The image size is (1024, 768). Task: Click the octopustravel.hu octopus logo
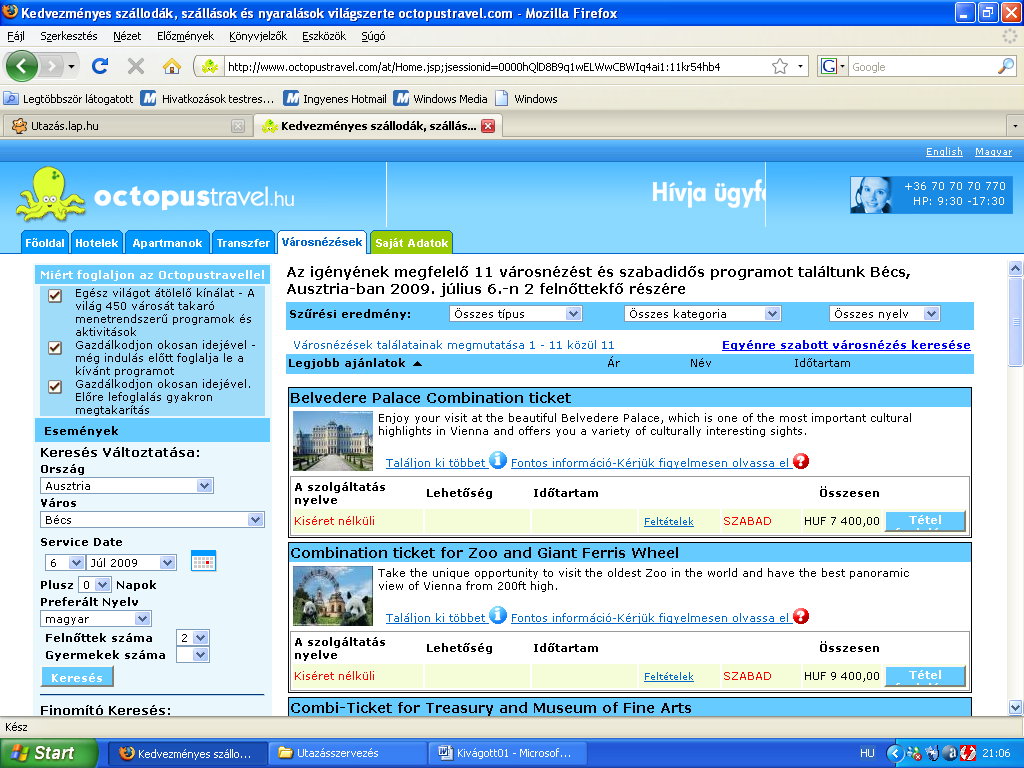coord(50,194)
